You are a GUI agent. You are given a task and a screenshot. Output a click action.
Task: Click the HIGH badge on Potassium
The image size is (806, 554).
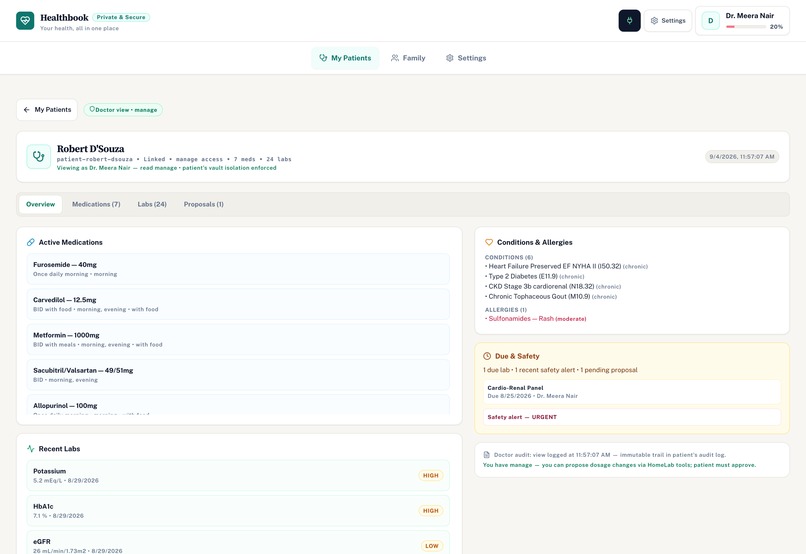coord(431,475)
